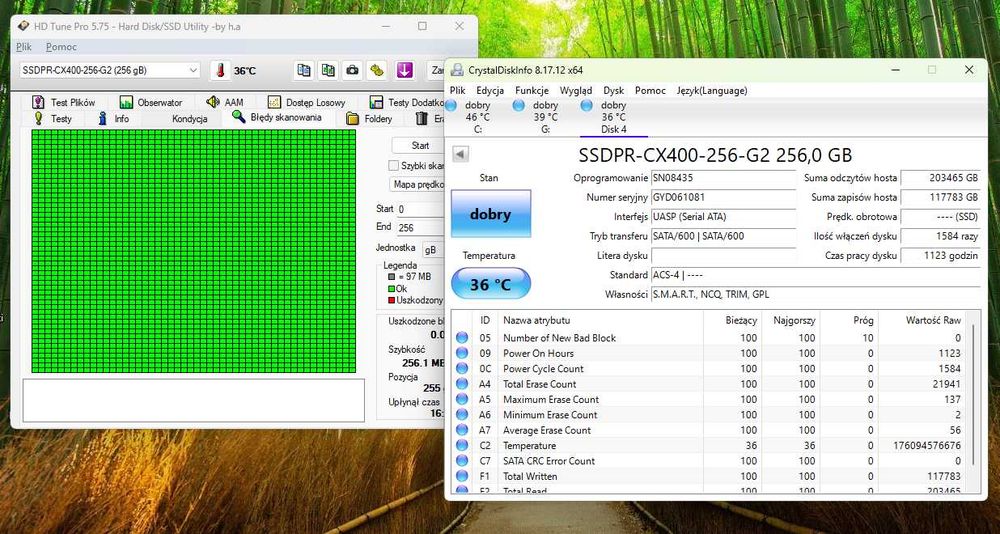Click the Mapa prędkości button

point(418,184)
